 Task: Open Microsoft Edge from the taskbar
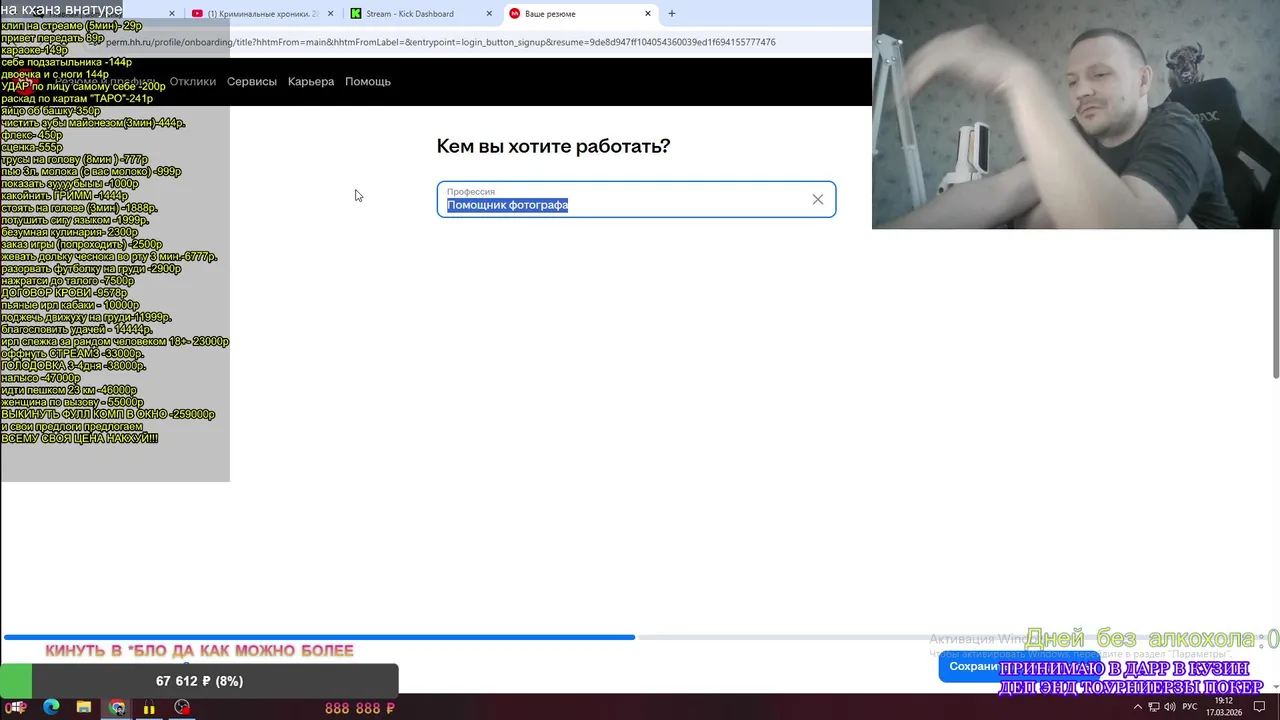(51, 707)
